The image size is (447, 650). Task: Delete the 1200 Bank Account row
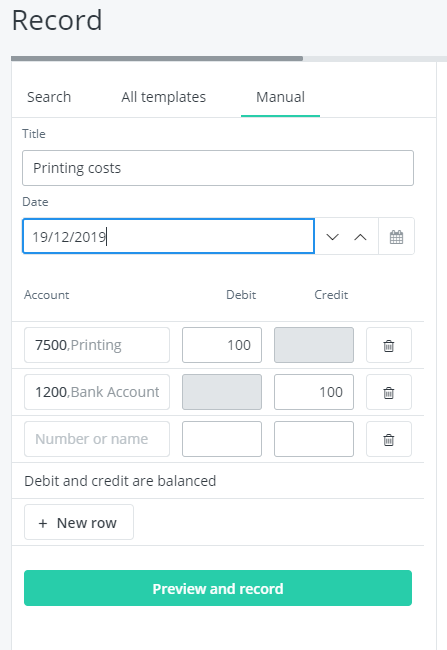tap(389, 392)
